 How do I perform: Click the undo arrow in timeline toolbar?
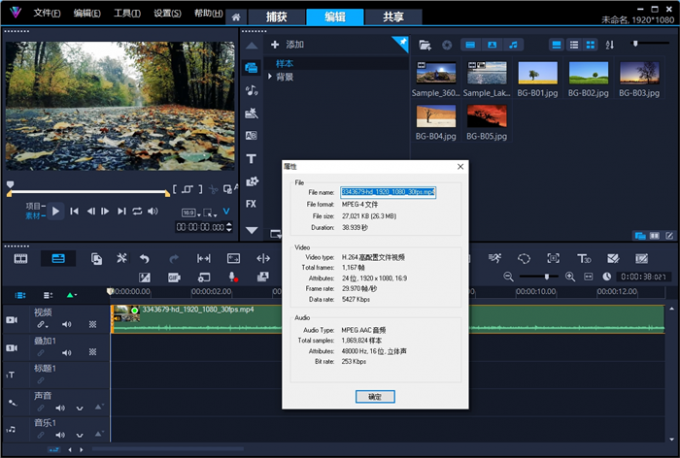pos(145,259)
